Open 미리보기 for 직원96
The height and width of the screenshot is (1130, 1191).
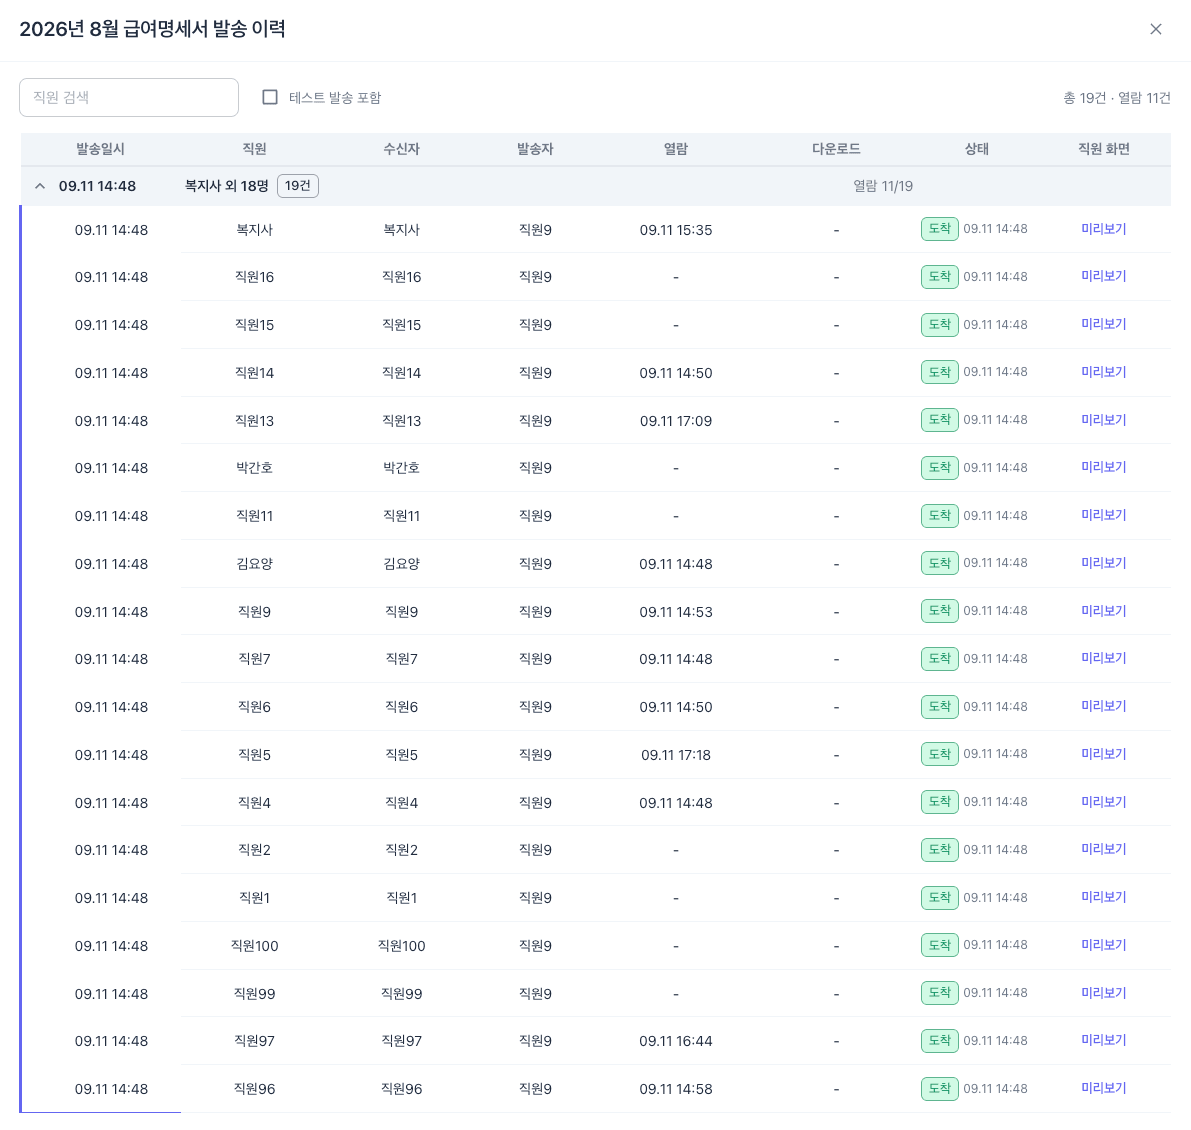tap(1104, 1088)
